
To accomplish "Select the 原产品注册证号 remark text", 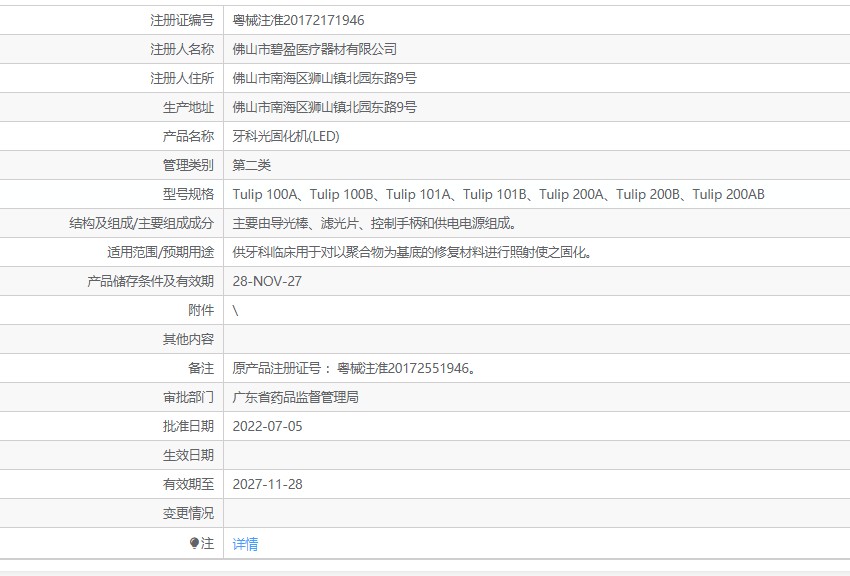I will 355,368.
